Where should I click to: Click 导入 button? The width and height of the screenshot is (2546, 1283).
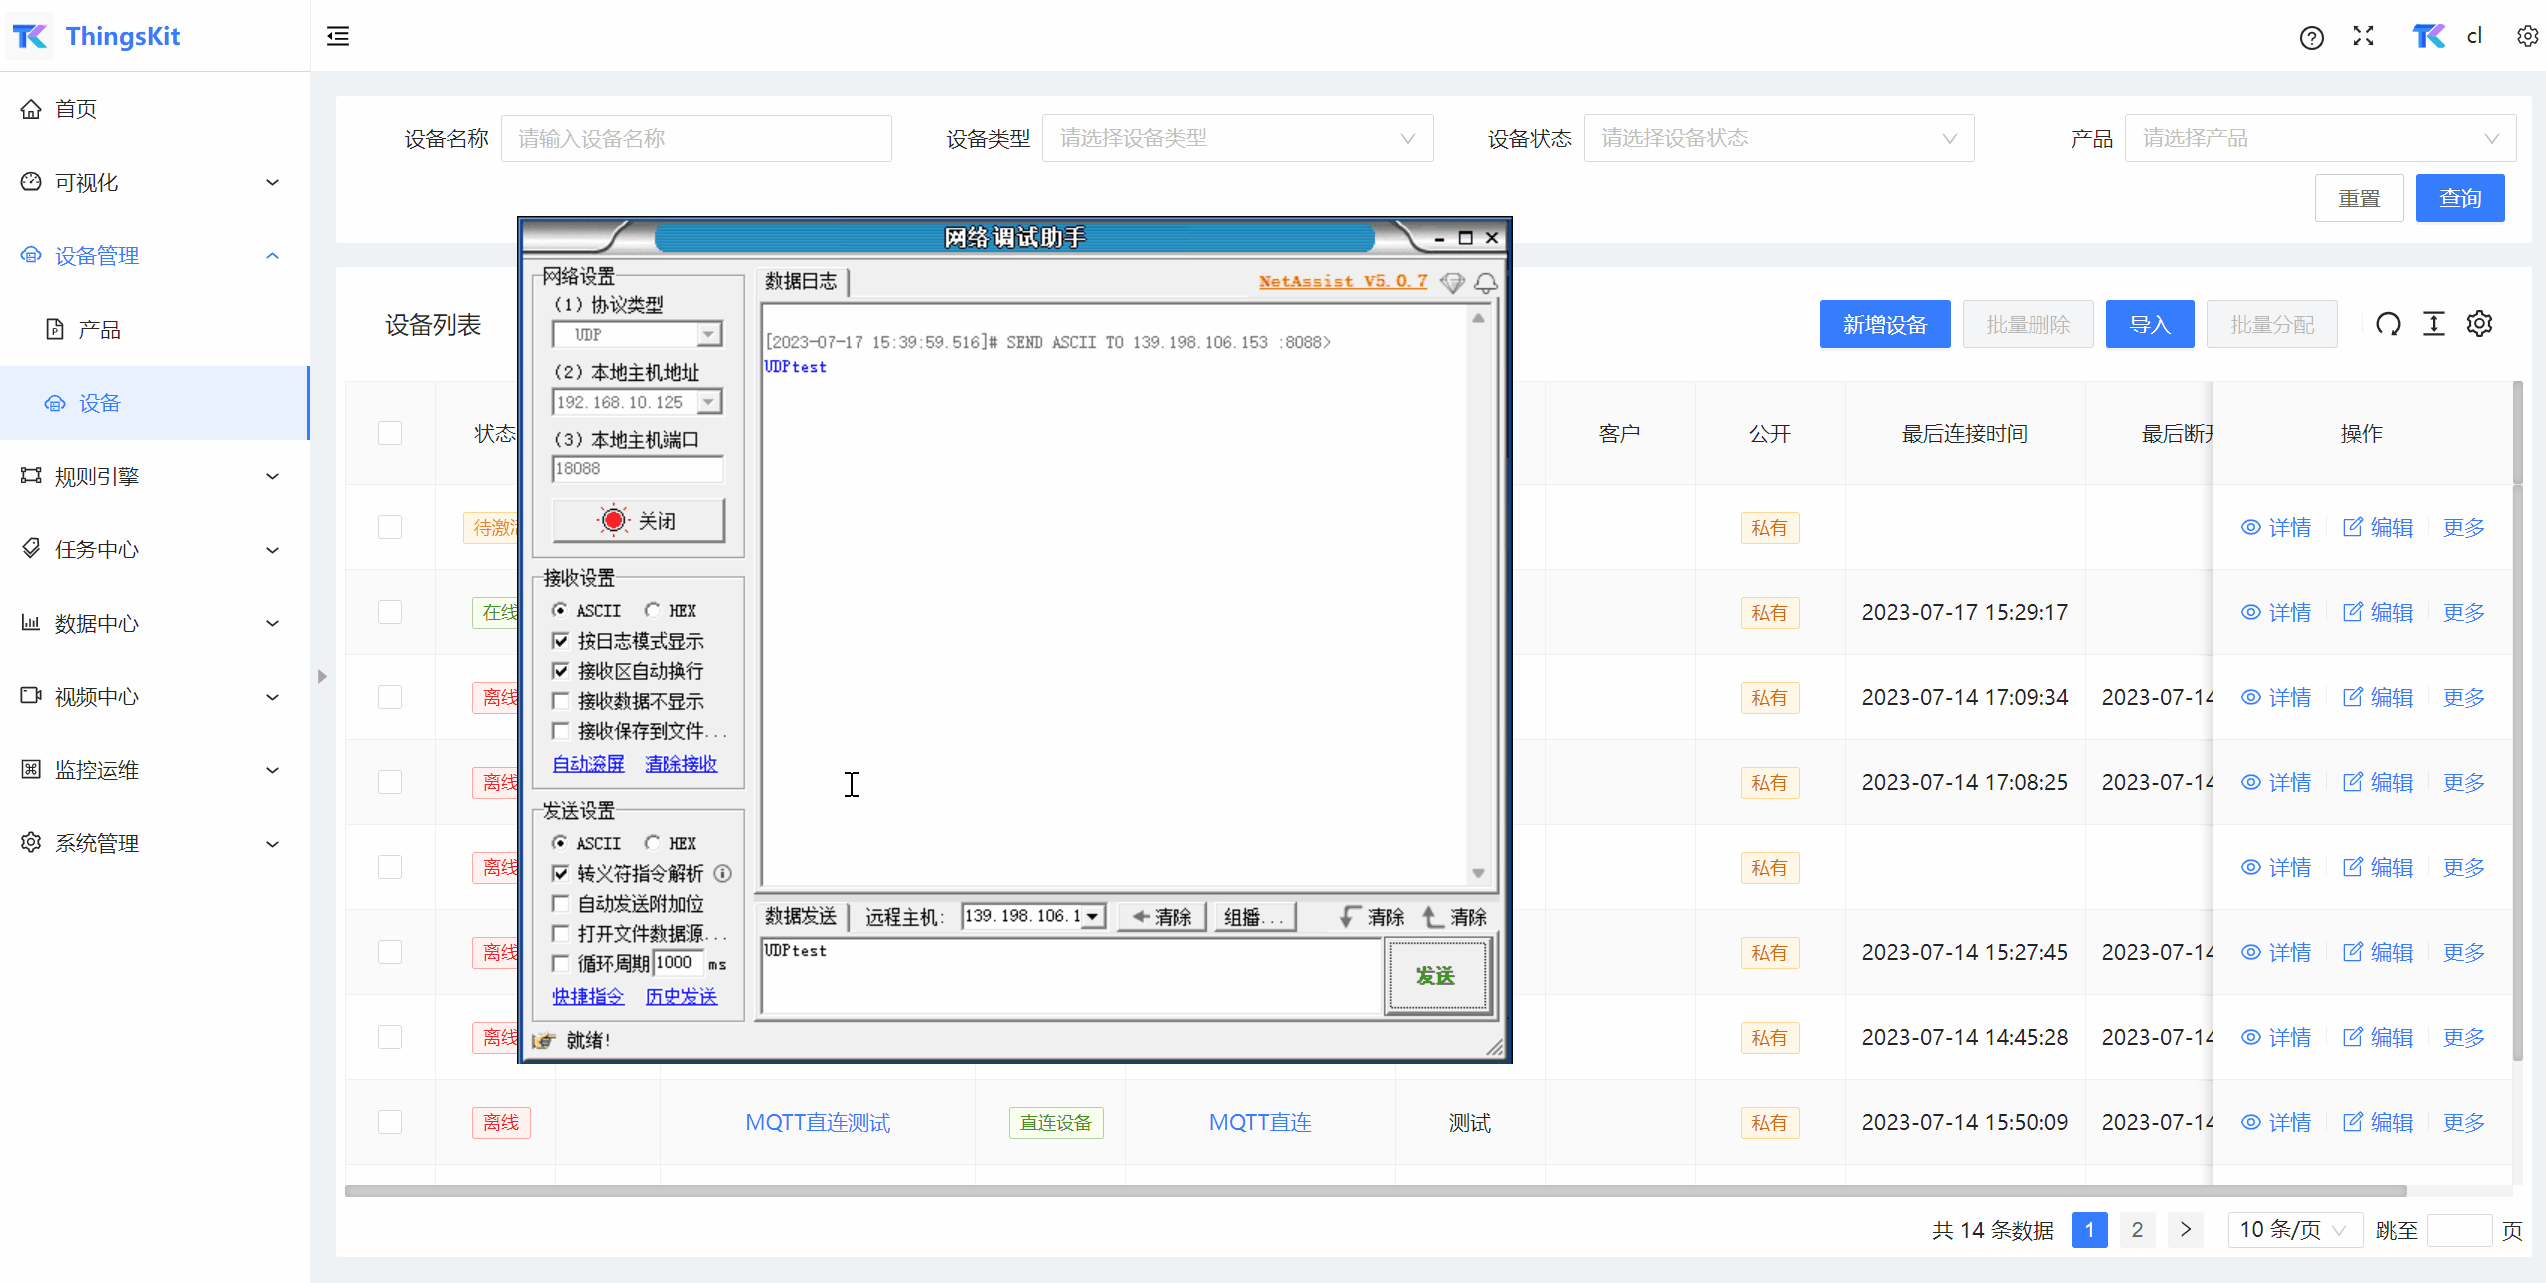[x=2150, y=324]
